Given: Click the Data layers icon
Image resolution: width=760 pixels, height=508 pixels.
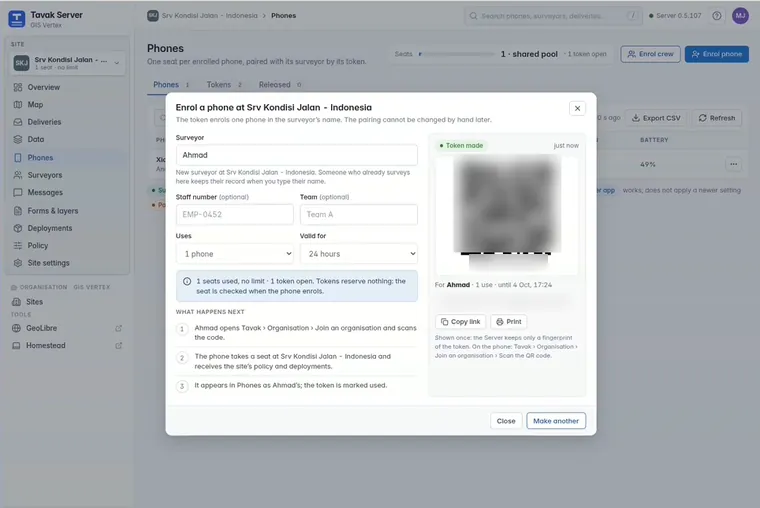Looking at the screenshot, I should 18,140.
